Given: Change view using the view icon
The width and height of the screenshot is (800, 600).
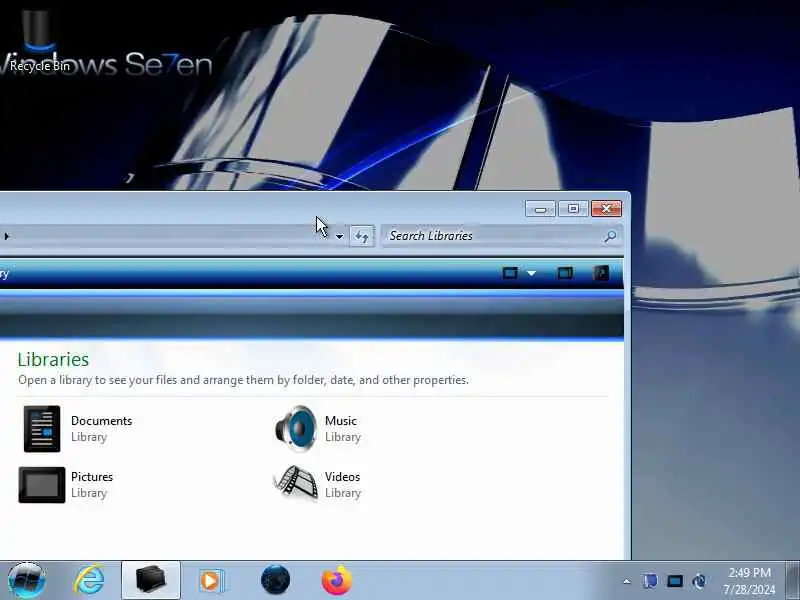Looking at the screenshot, I should coord(510,273).
